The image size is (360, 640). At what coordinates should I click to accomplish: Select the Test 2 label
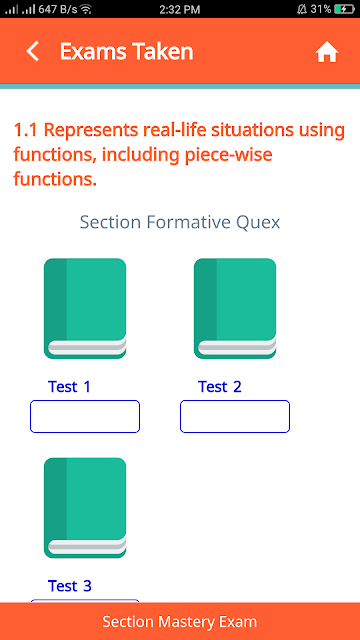[220, 387]
